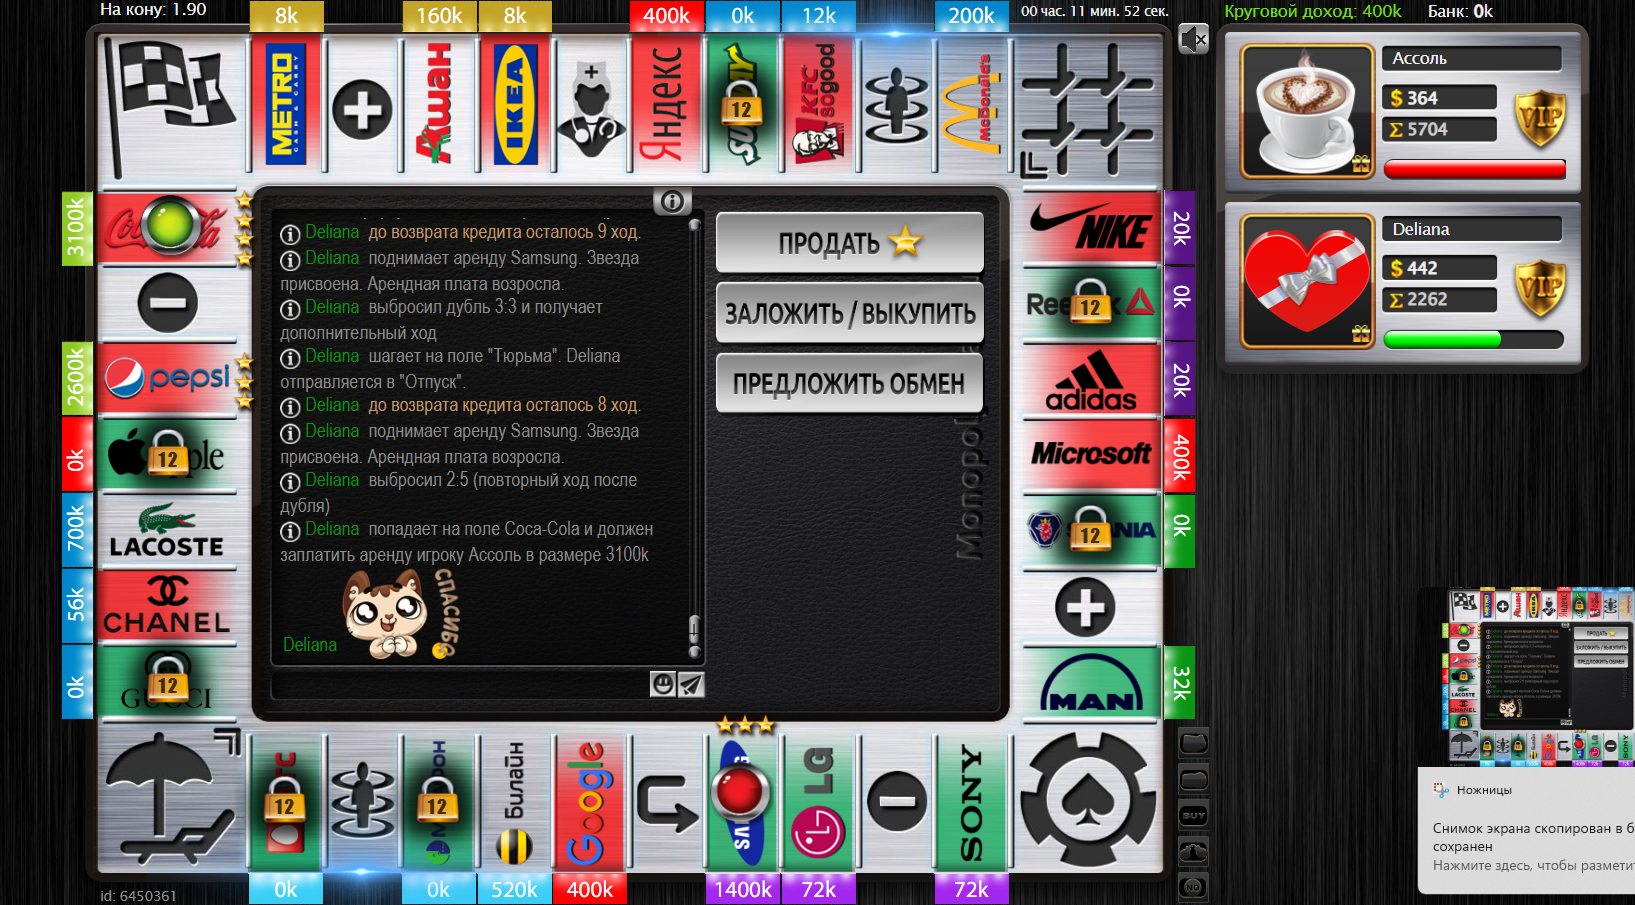
Task: Click the plus cell above MAN
Action: [x=1086, y=607]
